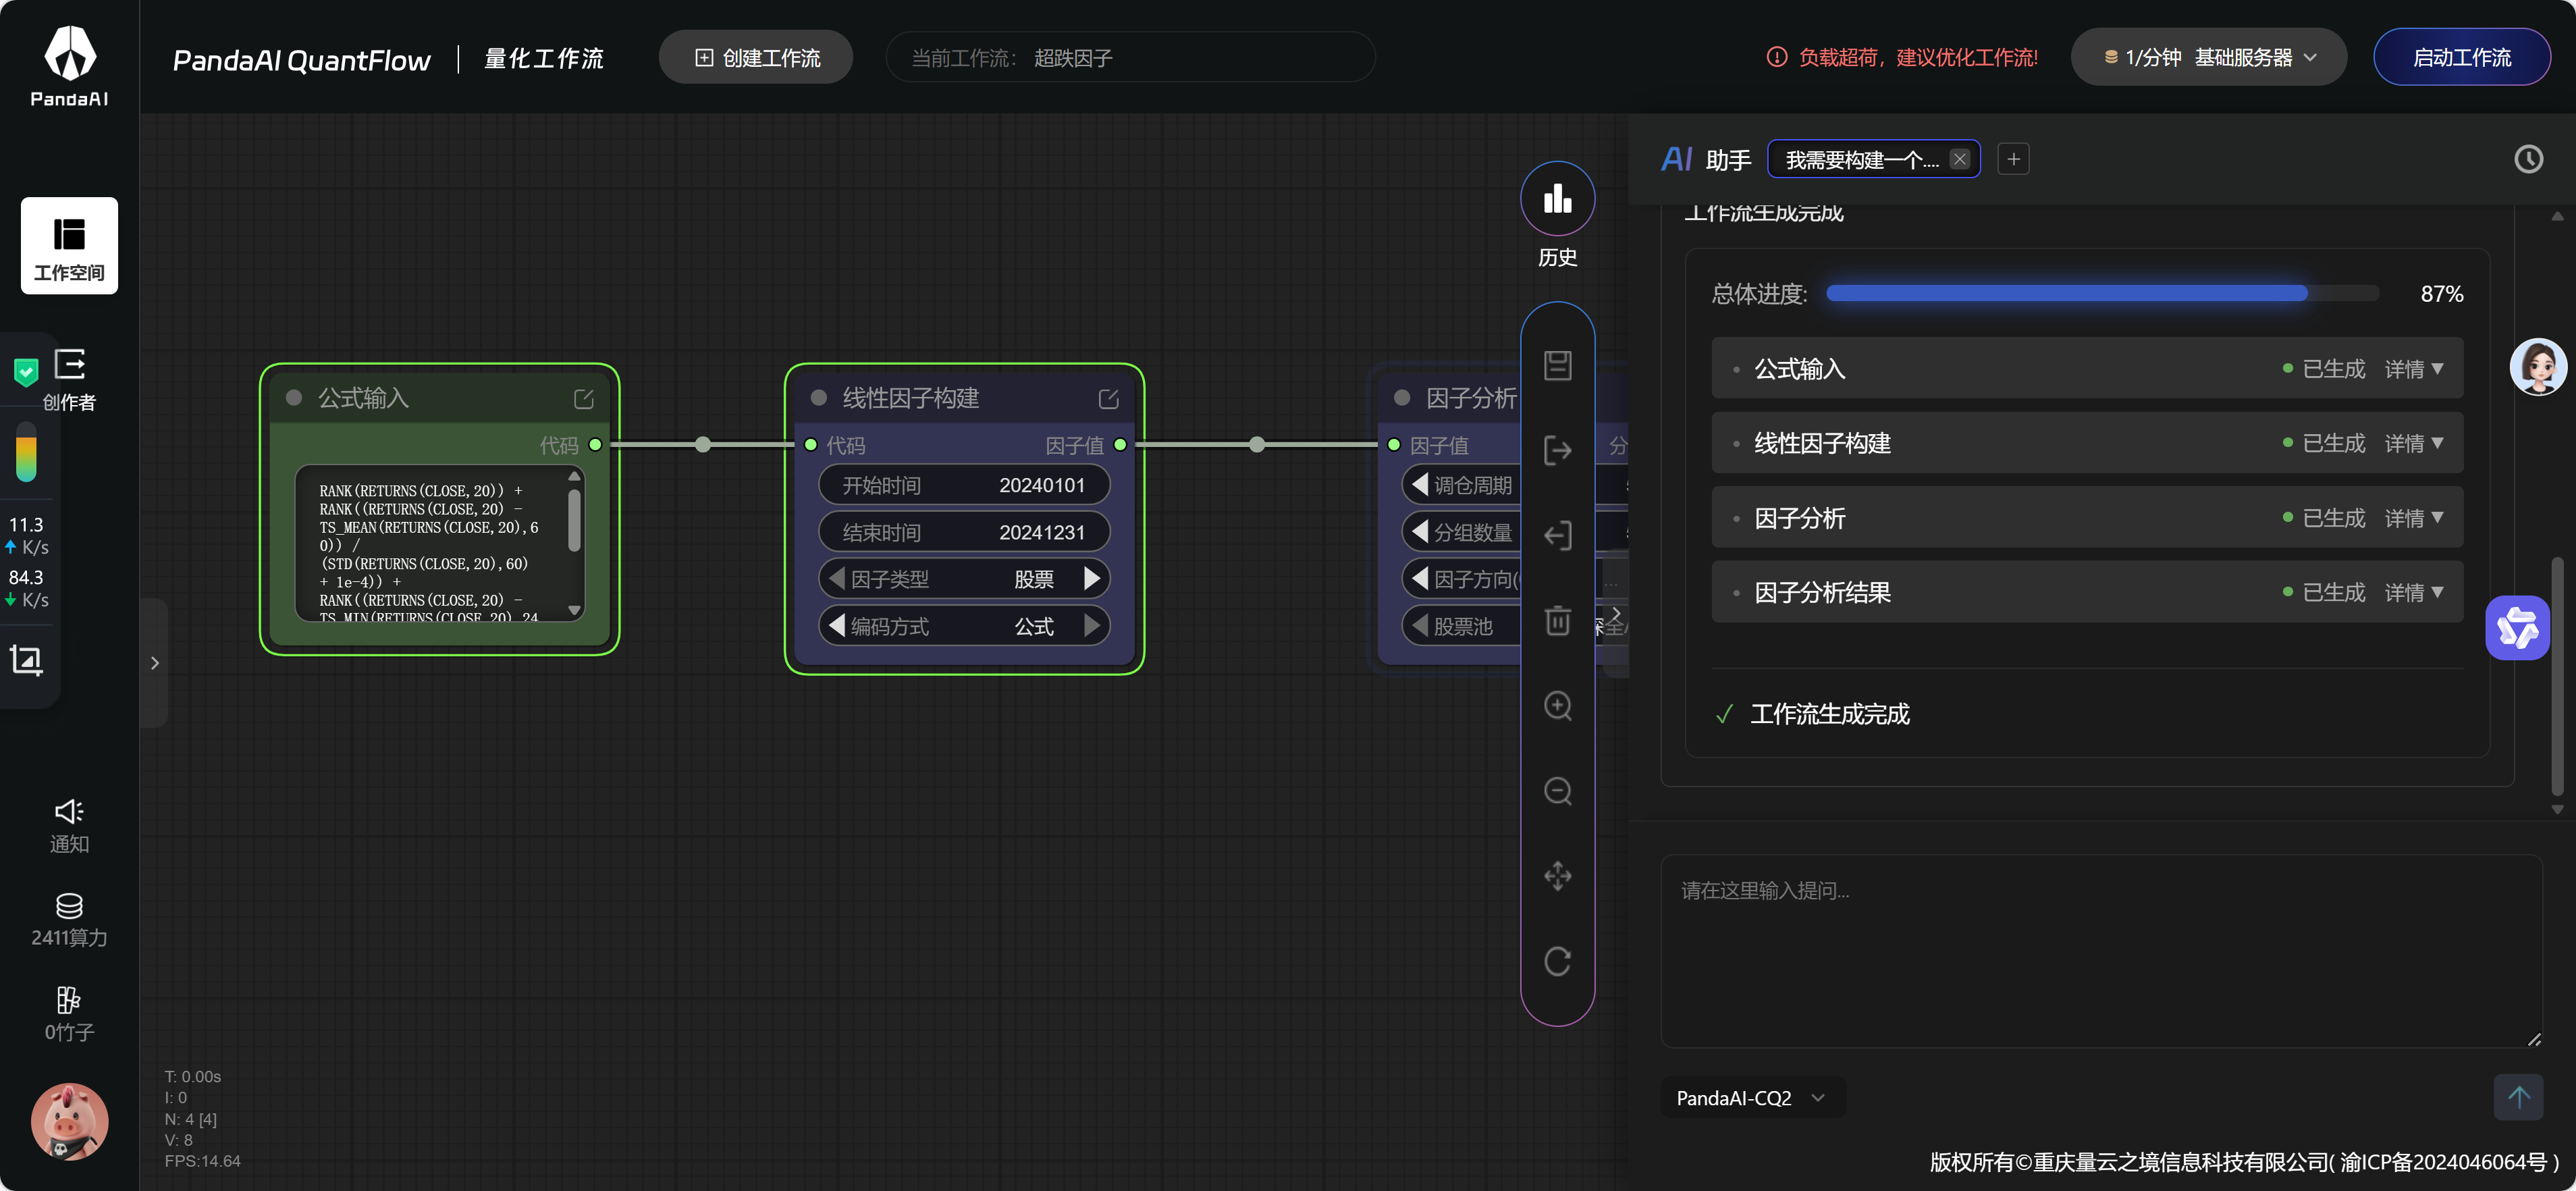Click the 代码 output port of 公式输入
Screen dimensions: 2576x1191
pos(595,444)
